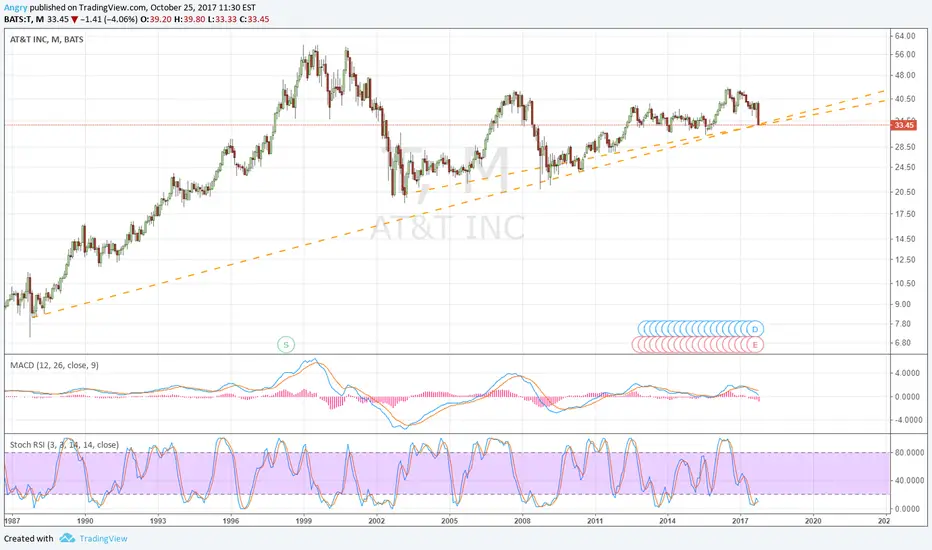The image size is (932, 550).
Task: Click the 7.80 price axis label
Action: pyautogui.click(x=902, y=323)
